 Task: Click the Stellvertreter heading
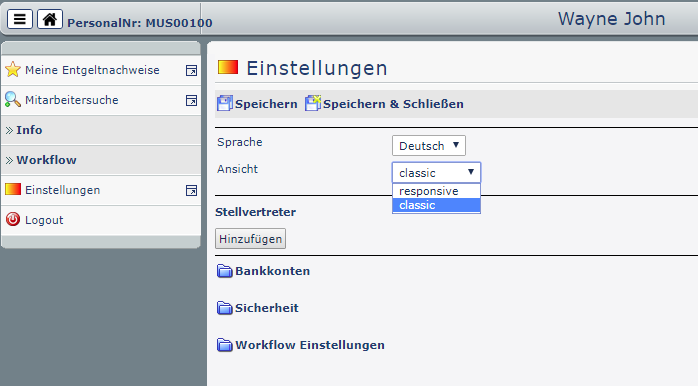coord(256,212)
